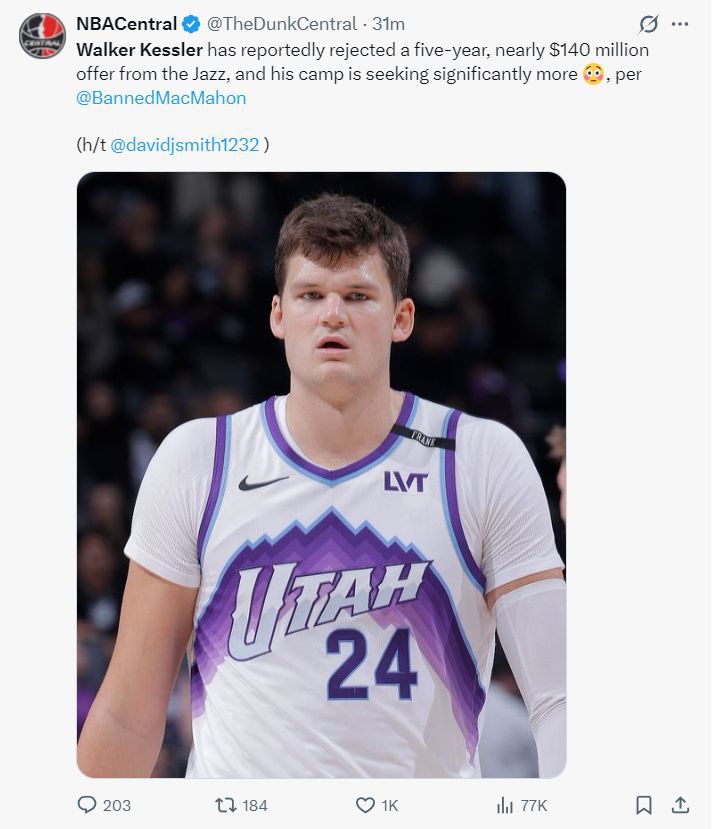Open NBACentral profile avatar
The width and height of the screenshot is (714, 829).
point(42,35)
